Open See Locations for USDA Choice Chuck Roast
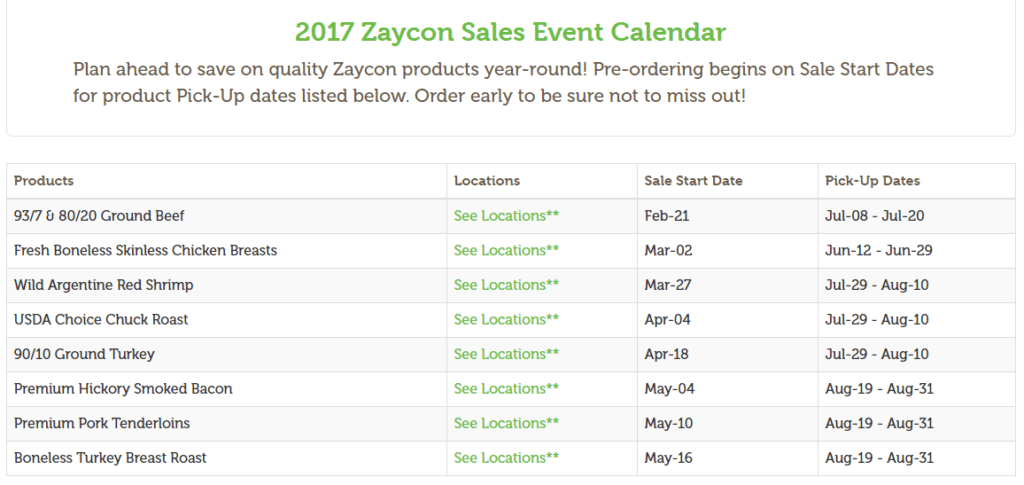Image resolution: width=1024 pixels, height=485 pixels. (x=506, y=319)
